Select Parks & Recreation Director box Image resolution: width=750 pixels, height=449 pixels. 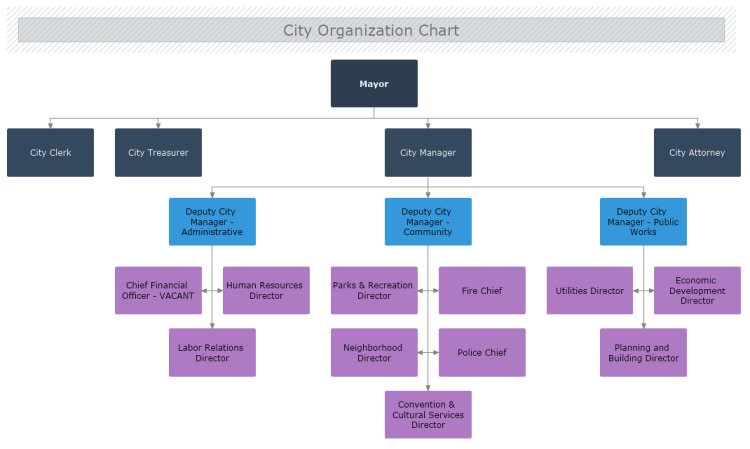point(374,290)
